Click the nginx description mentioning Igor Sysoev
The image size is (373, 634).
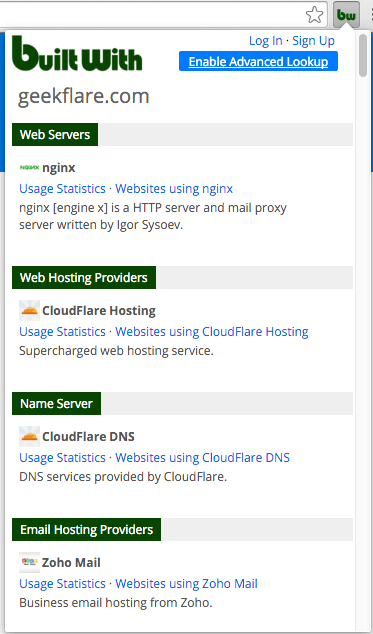pos(153,217)
